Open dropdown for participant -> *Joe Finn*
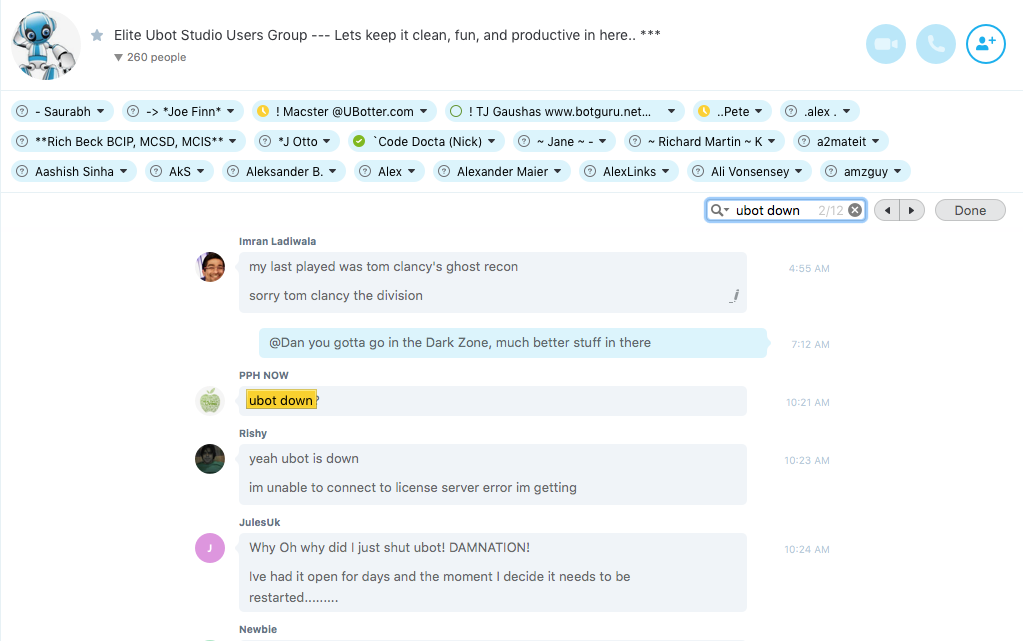The image size is (1023, 641). click(x=230, y=112)
